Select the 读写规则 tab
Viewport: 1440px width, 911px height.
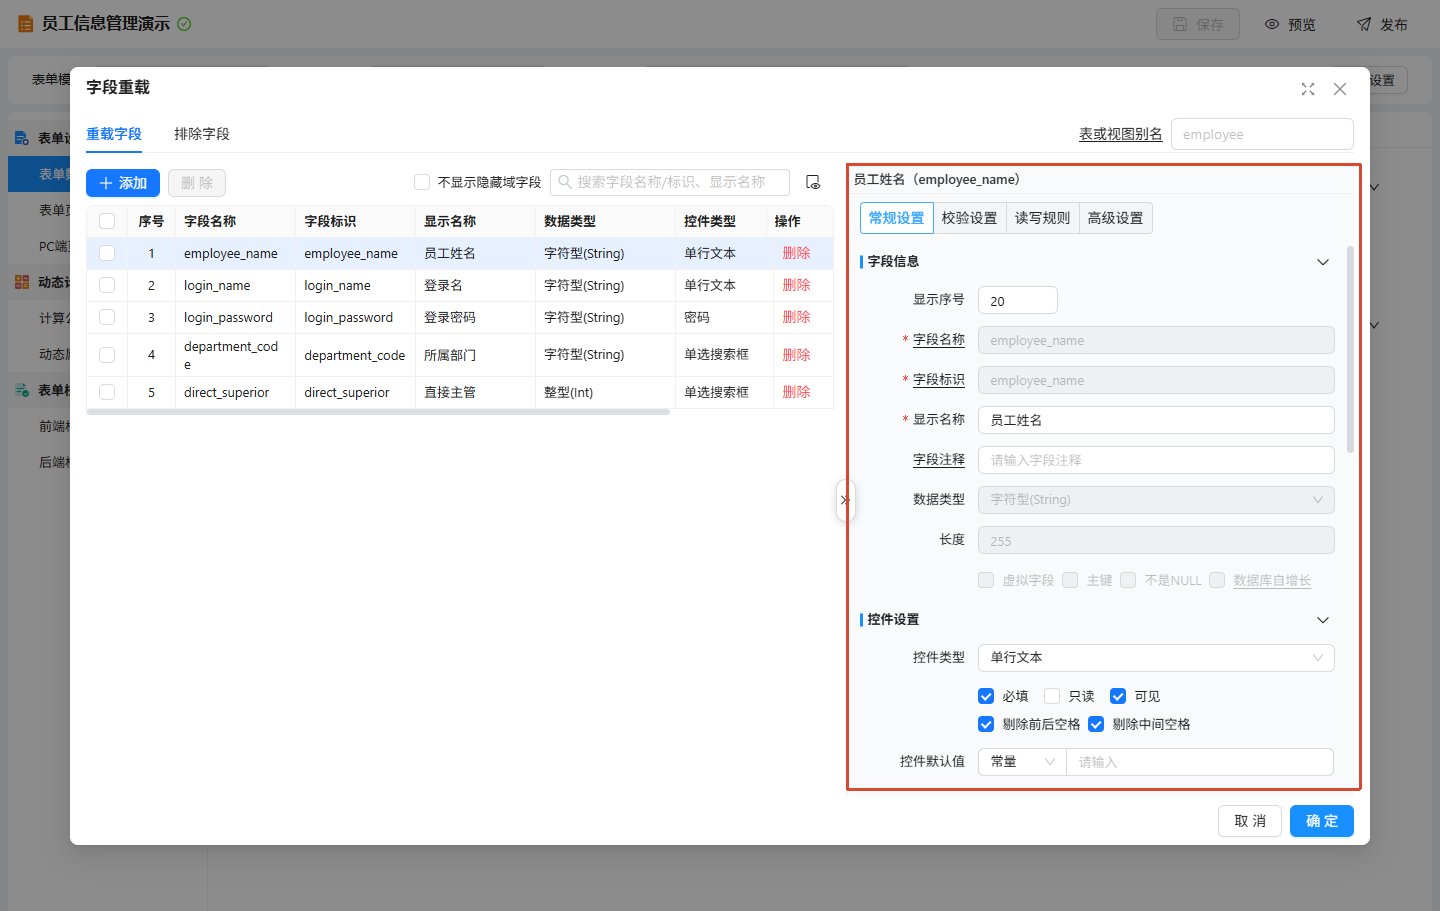tap(1042, 218)
